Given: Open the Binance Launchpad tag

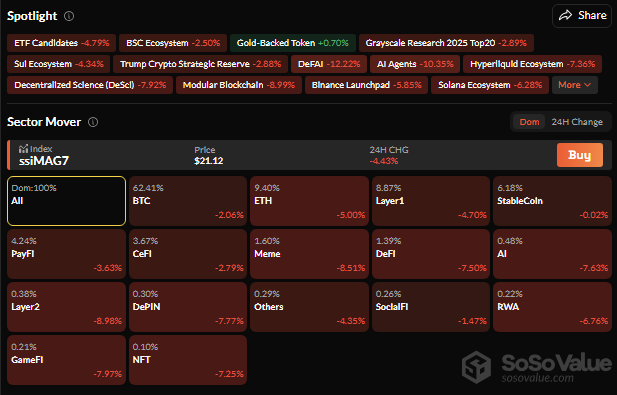Looking at the screenshot, I should click(366, 85).
